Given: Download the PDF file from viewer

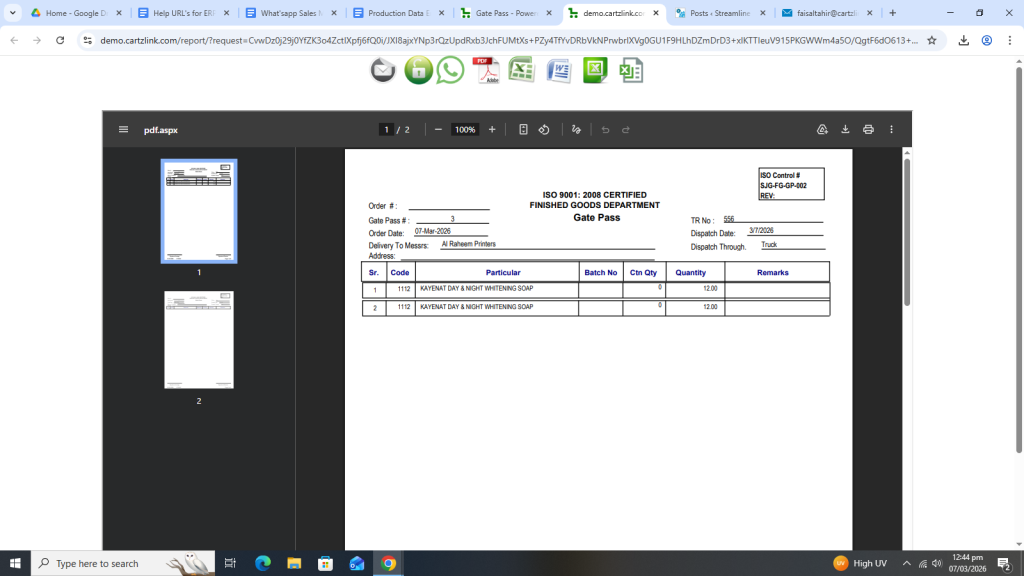Looking at the screenshot, I should 845,130.
